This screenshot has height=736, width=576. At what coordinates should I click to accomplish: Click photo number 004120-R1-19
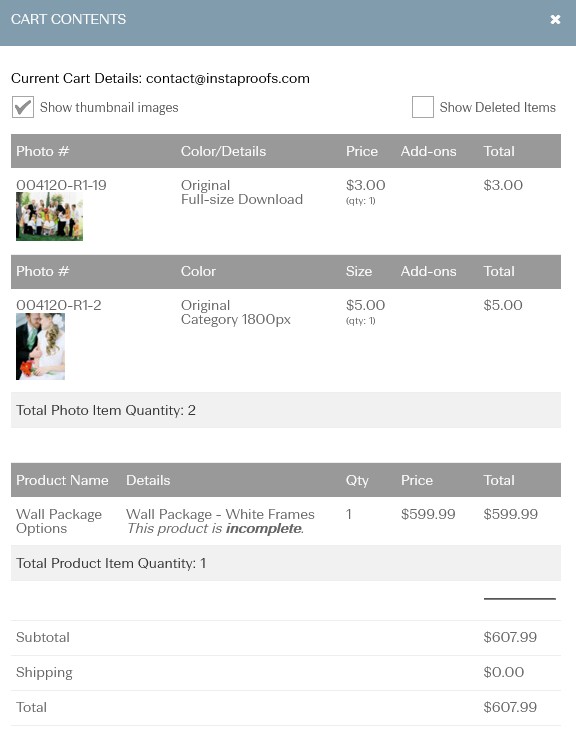point(61,185)
